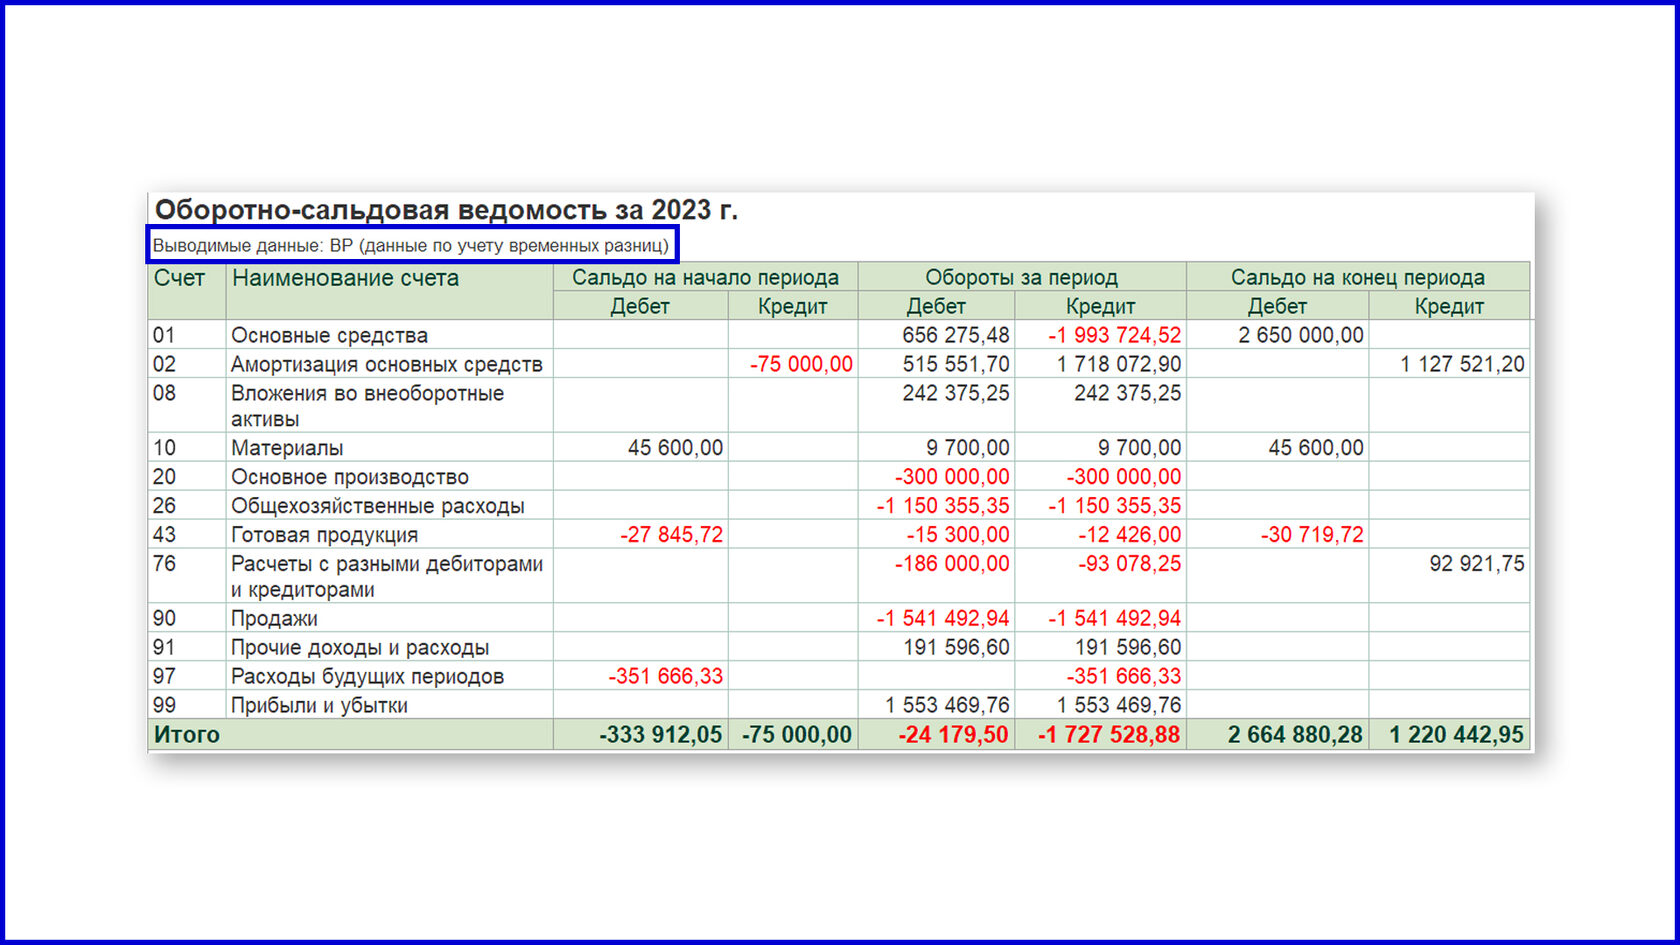
Task: Click red value "-15 300,00"
Action: (957, 535)
